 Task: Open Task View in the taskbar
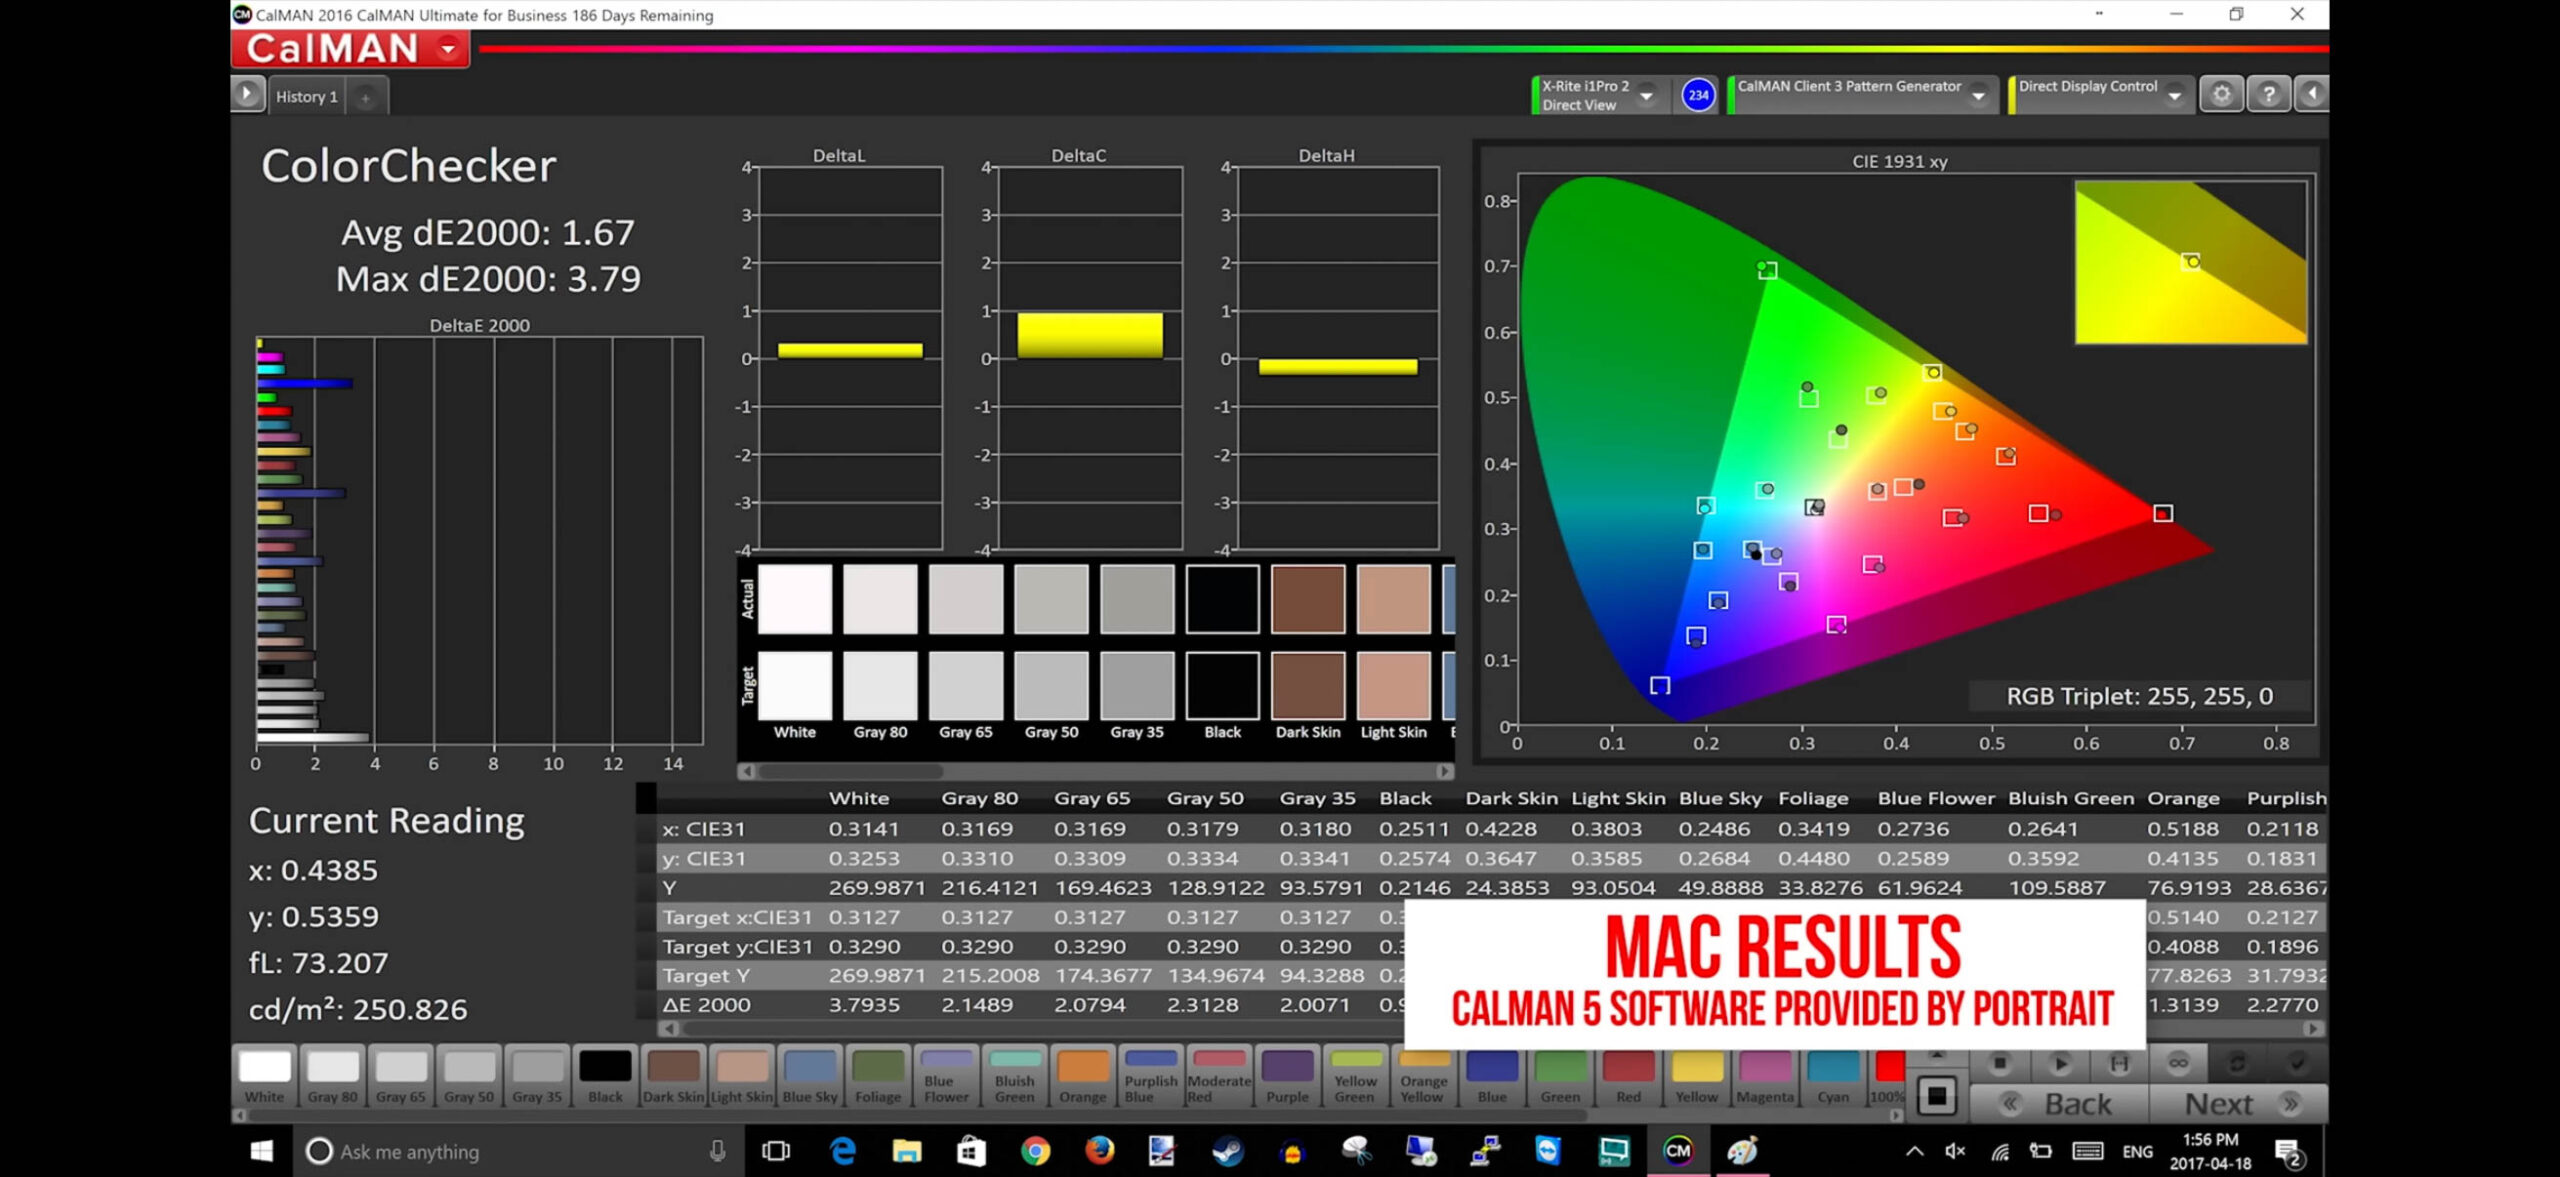[776, 1151]
